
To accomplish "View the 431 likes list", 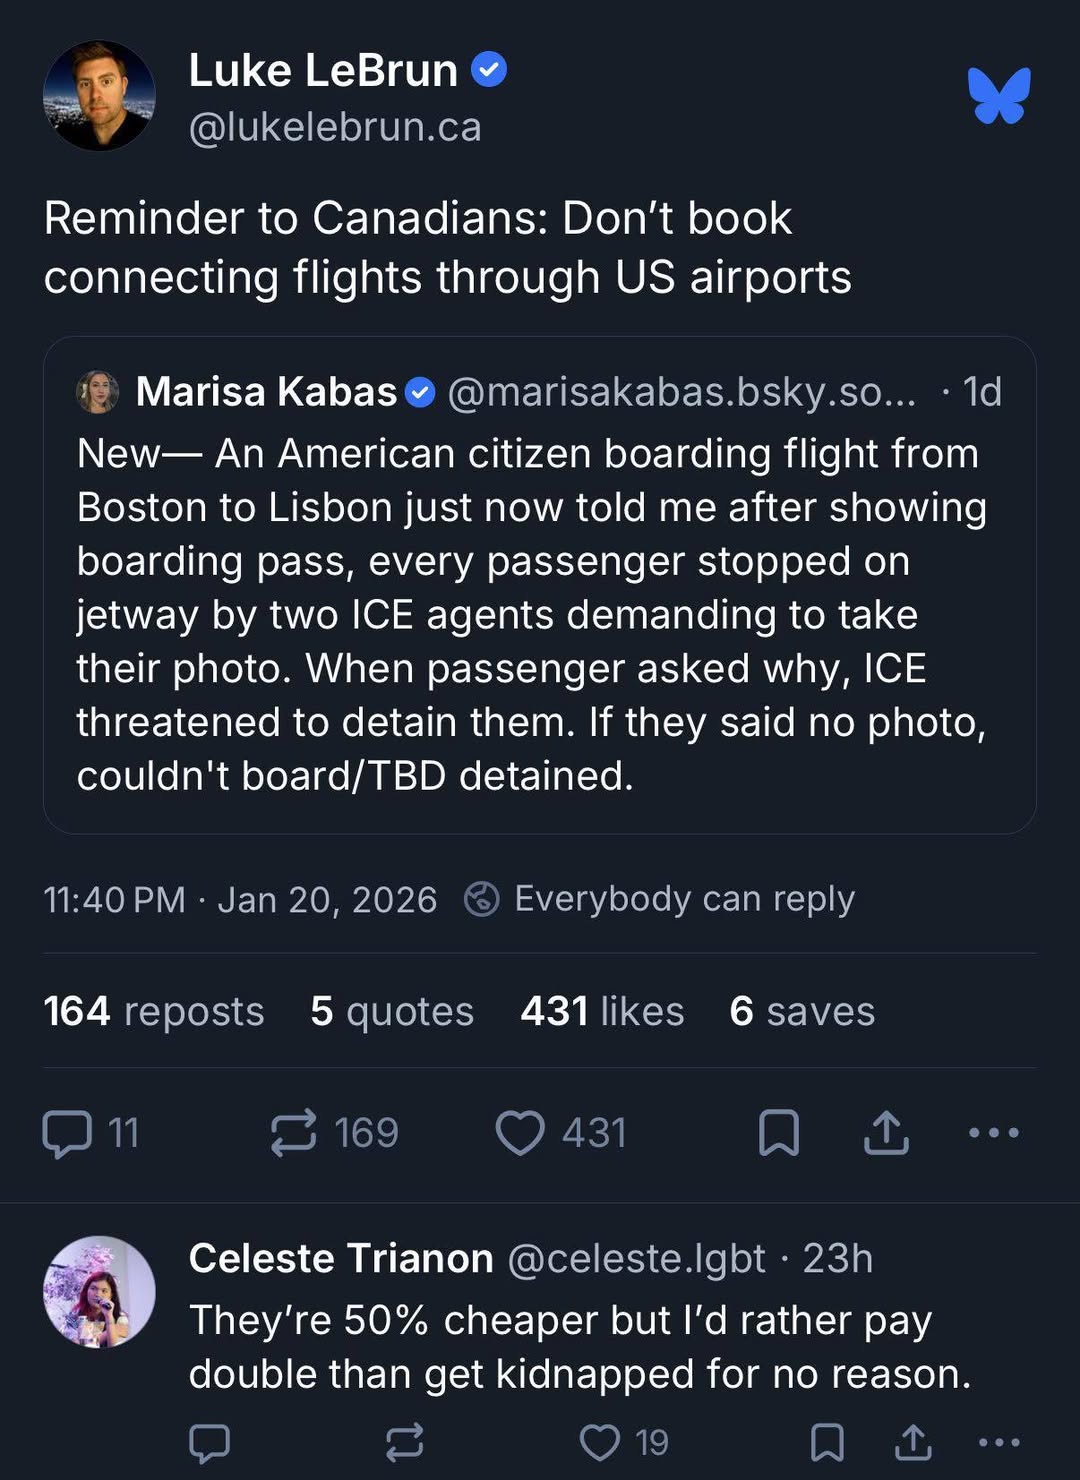I will (x=600, y=1011).
